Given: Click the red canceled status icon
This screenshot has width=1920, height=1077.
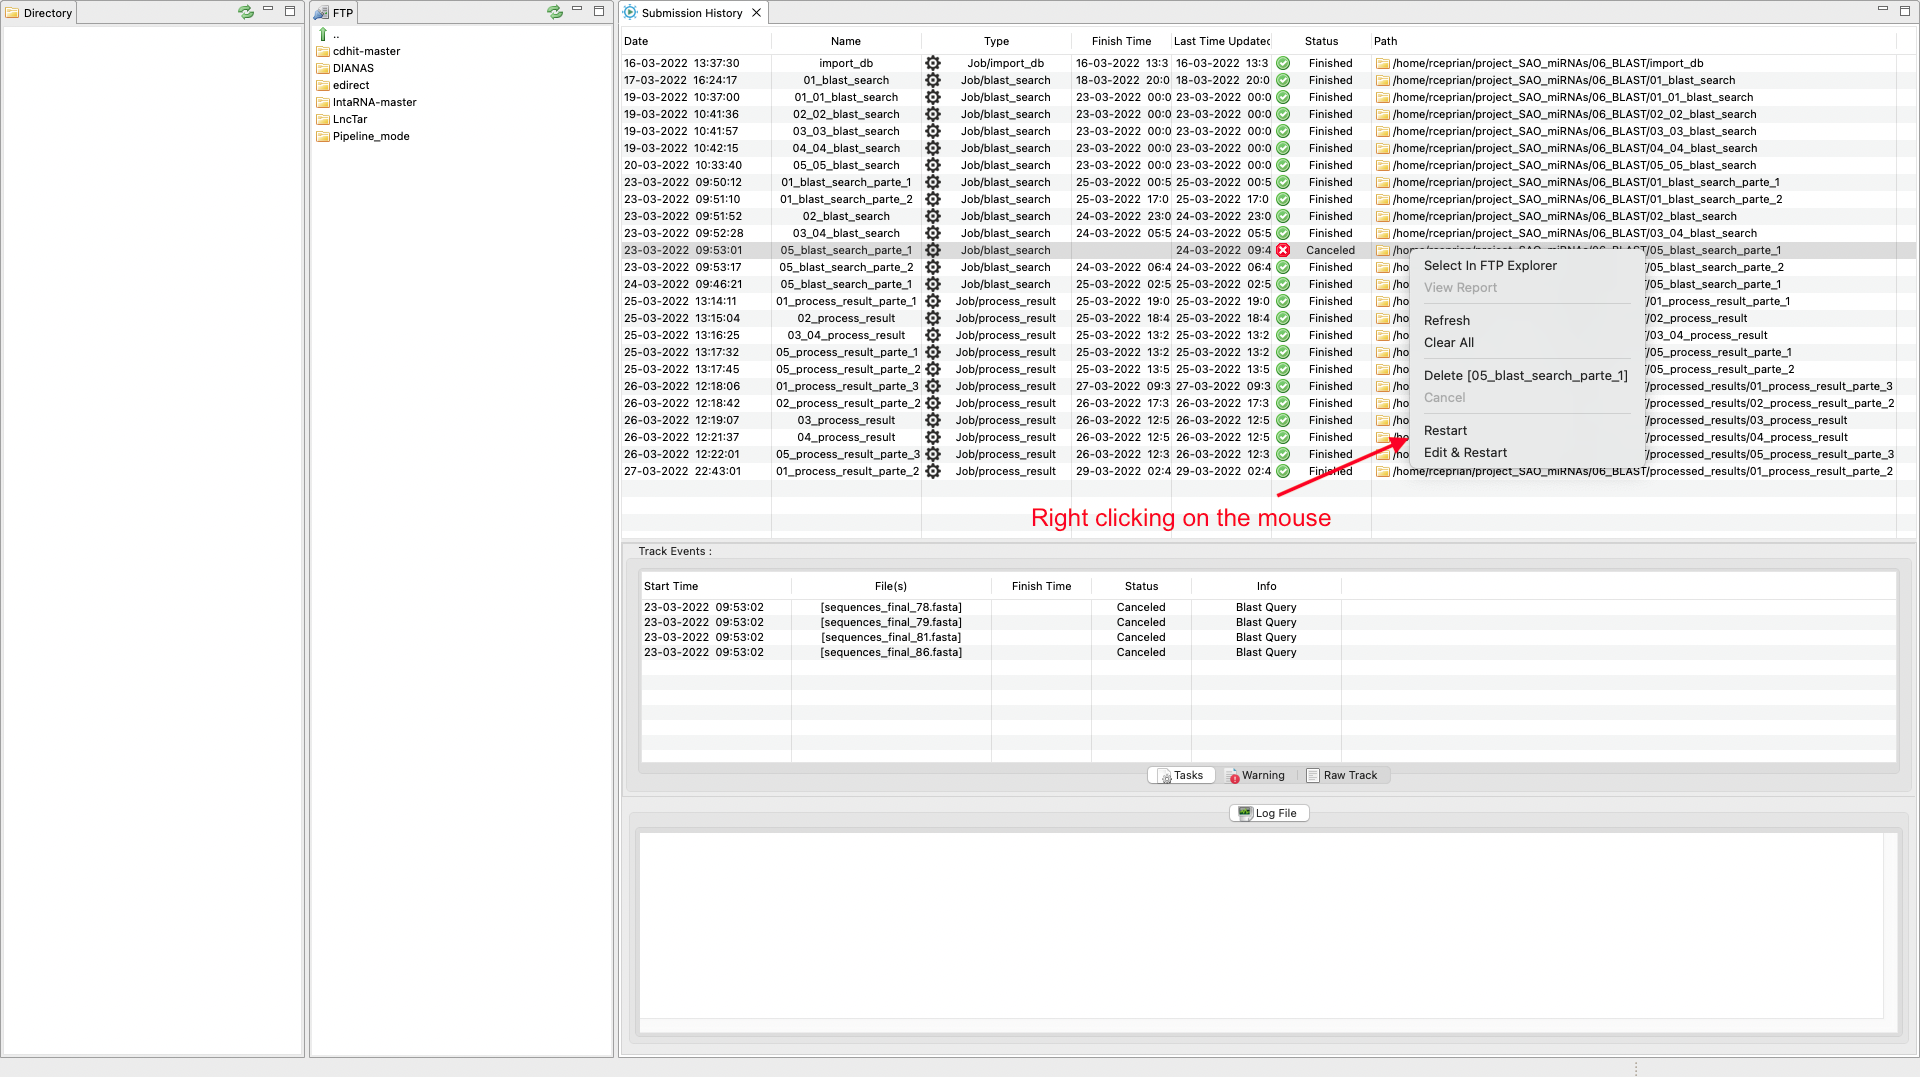Looking at the screenshot, I should [x=1283, y=250].
